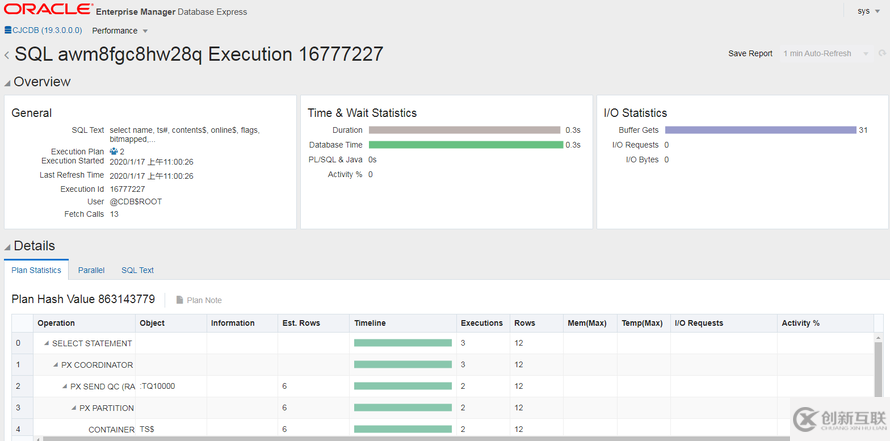Click the refresh icon next to Auto-Refresh
Screen dimensions: 890x441
click(867, 53)
